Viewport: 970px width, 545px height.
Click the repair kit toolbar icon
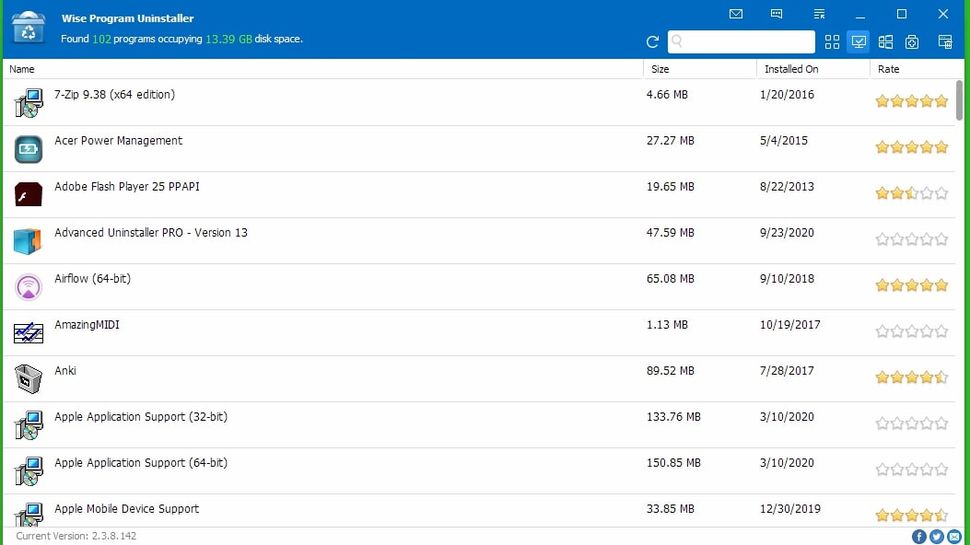(912, 42)
